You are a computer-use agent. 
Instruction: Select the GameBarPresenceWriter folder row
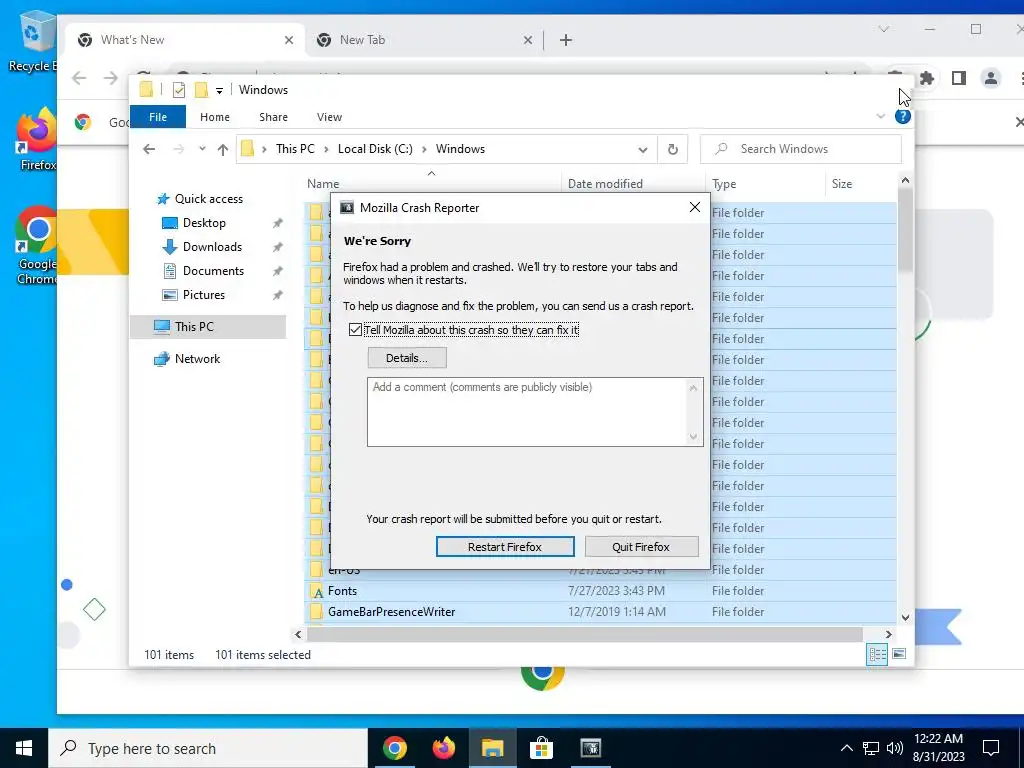tap(600, 612)
